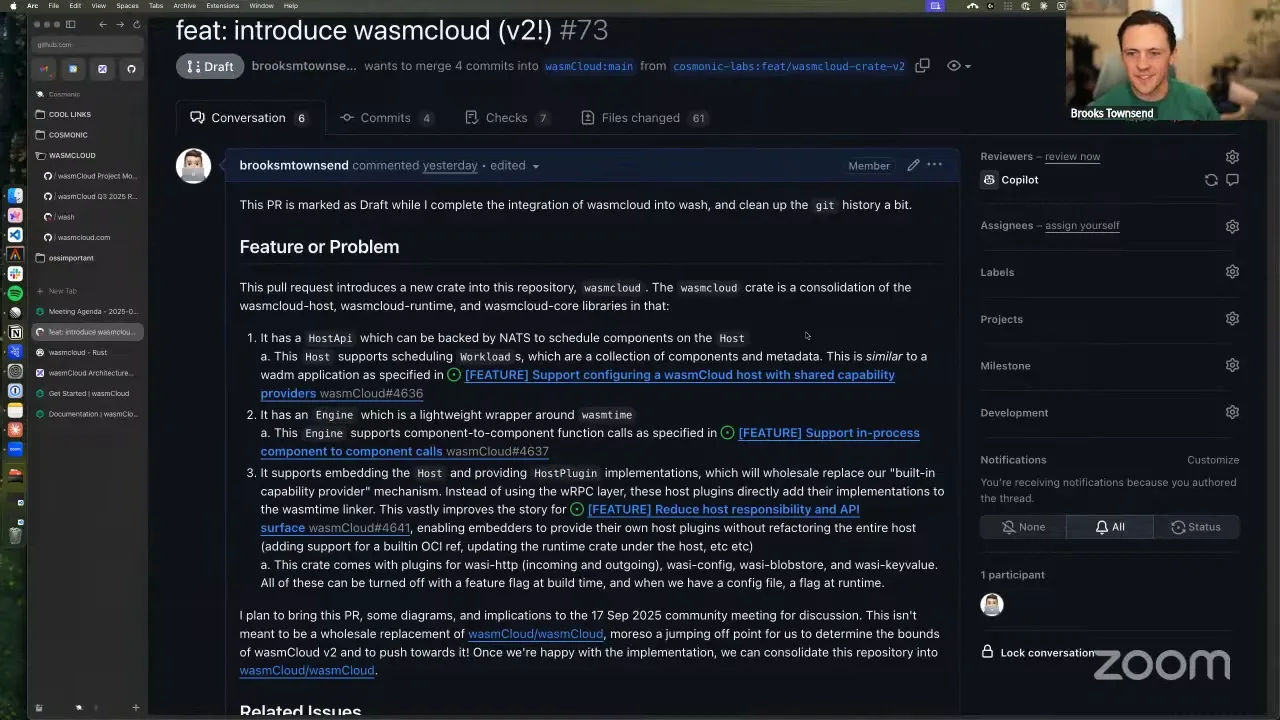Viewport: 1280px width, 720px height.
Task: Open Slack from the dock
Action: [15, 274]
